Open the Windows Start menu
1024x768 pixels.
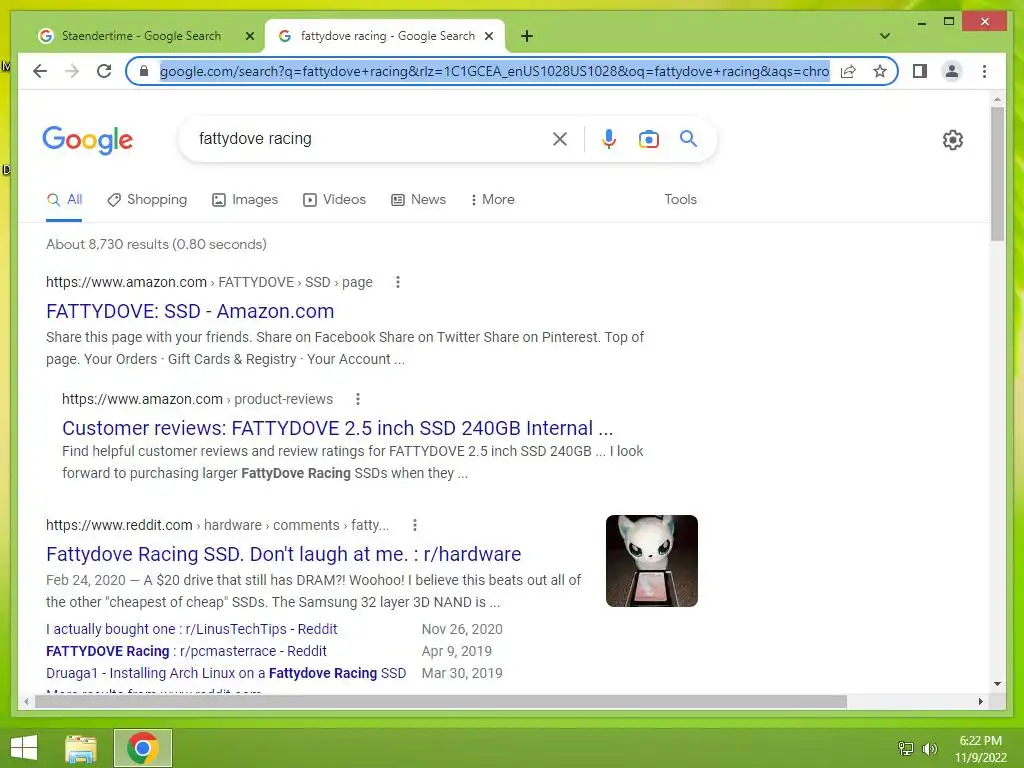[24, 748]
